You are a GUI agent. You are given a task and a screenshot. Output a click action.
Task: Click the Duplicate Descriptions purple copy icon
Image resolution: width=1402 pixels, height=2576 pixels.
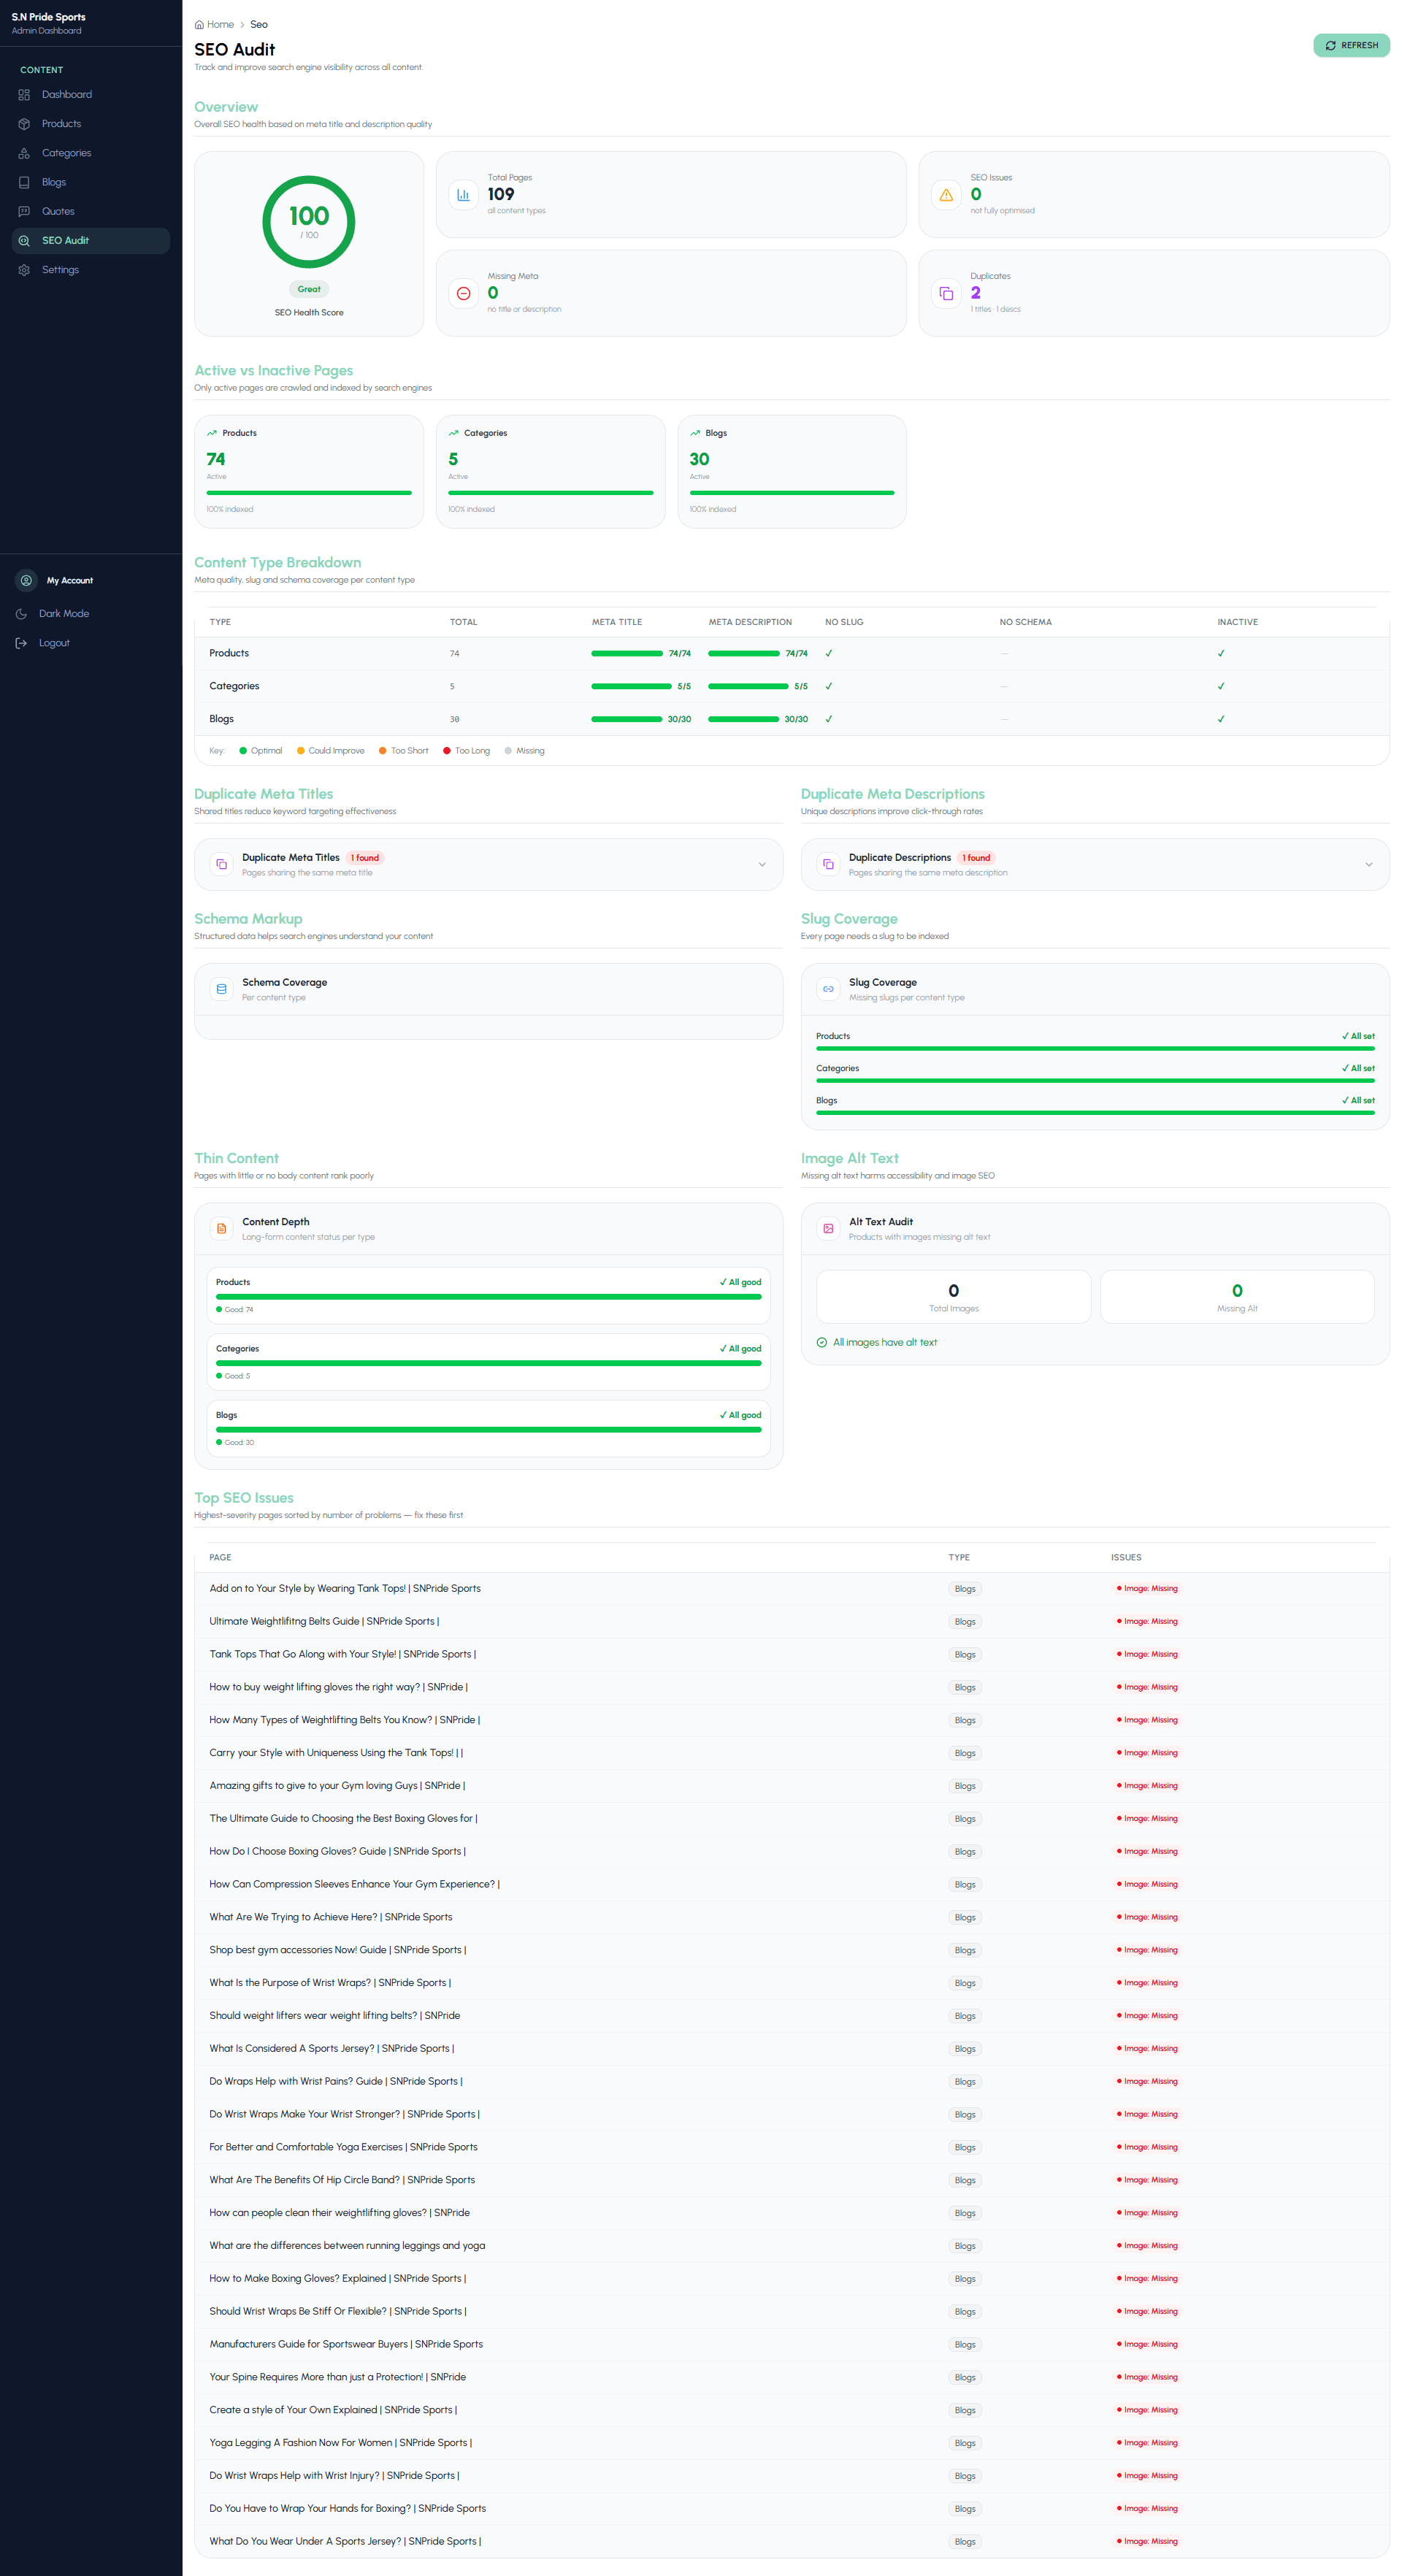click(x=828, y=864)
